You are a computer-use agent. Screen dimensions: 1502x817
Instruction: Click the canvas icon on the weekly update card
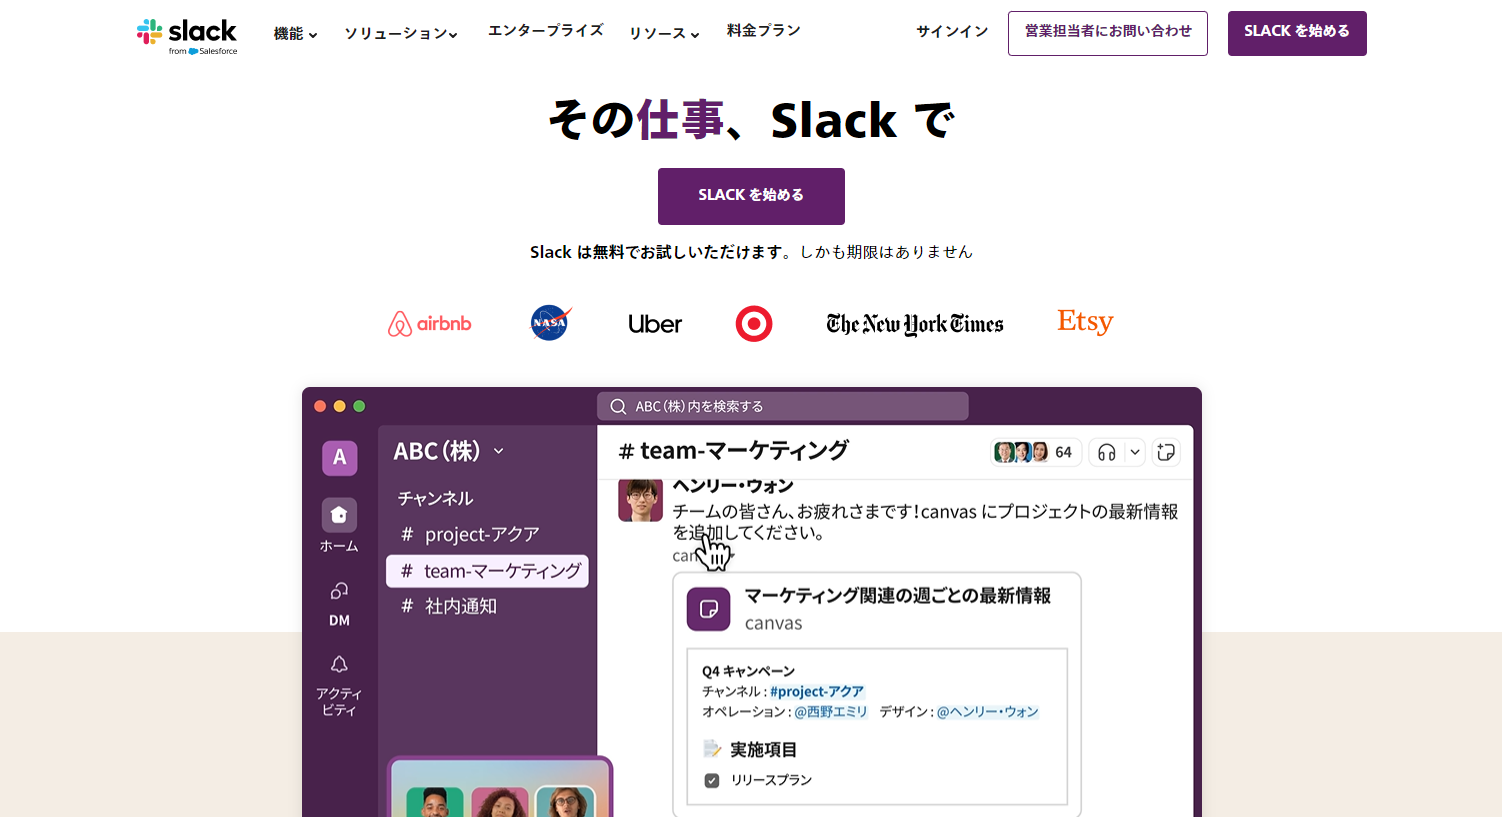click(708, 608)
